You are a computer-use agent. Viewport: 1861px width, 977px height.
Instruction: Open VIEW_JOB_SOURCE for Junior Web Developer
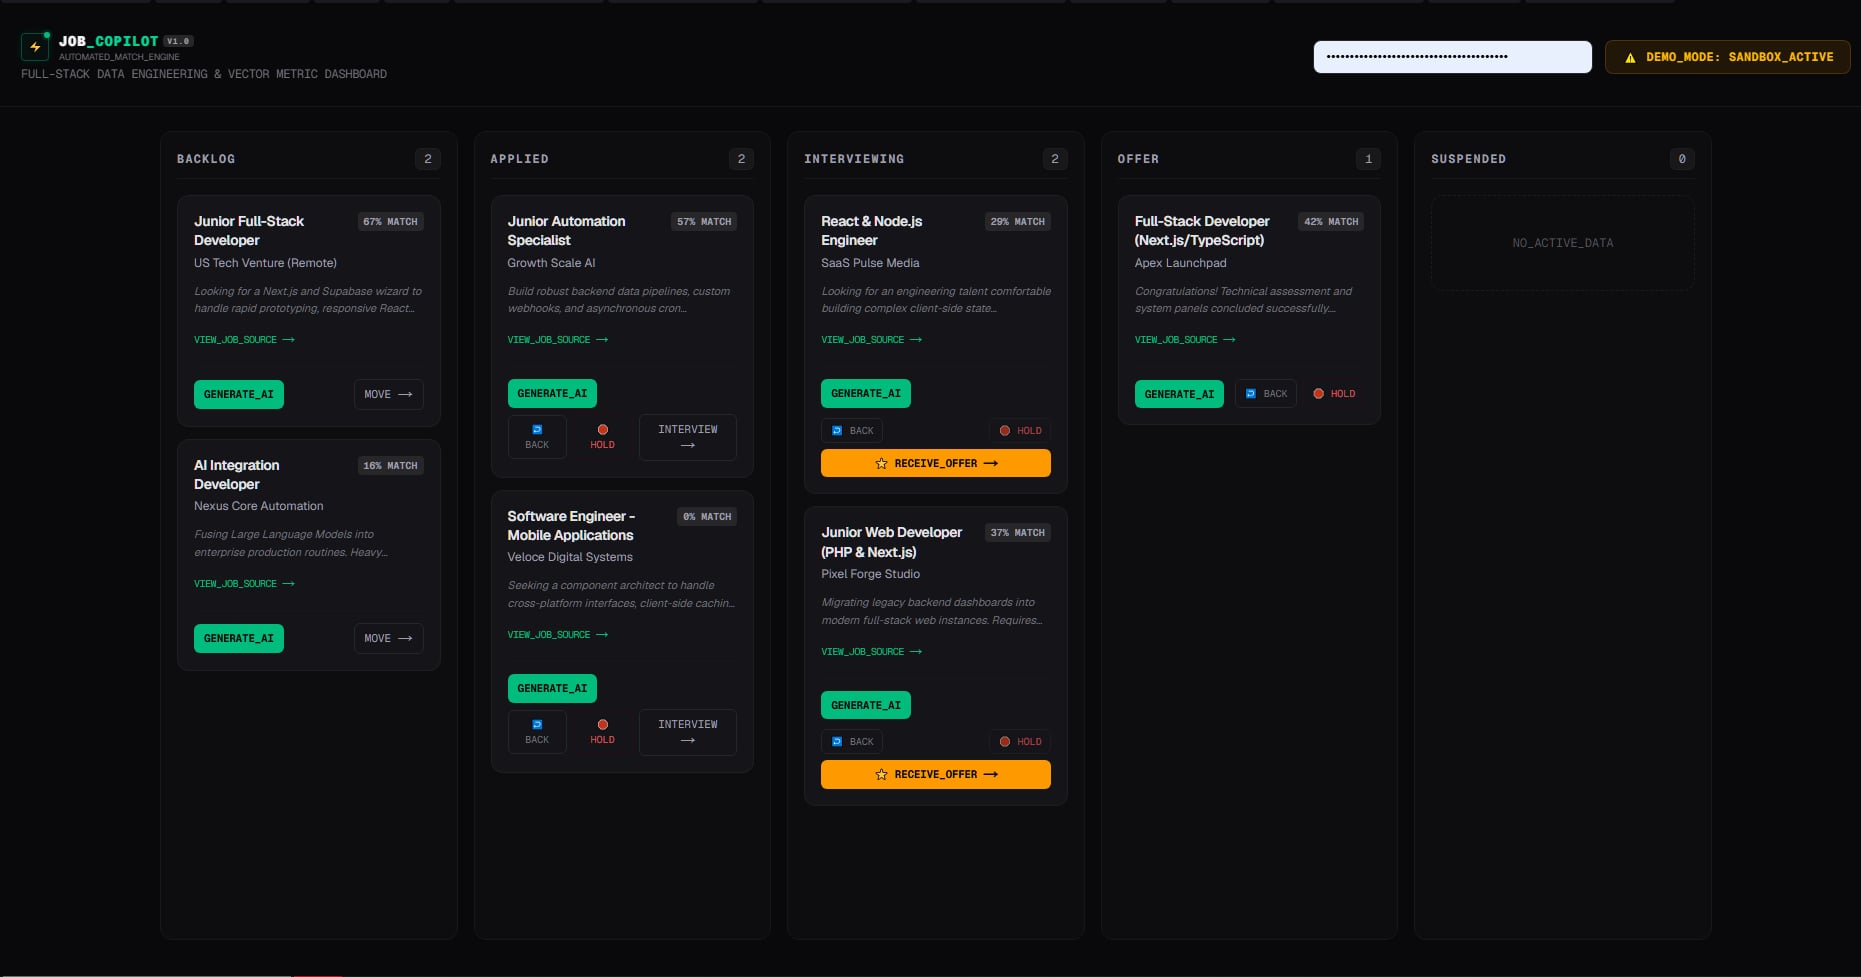click(x=871, y=652)
